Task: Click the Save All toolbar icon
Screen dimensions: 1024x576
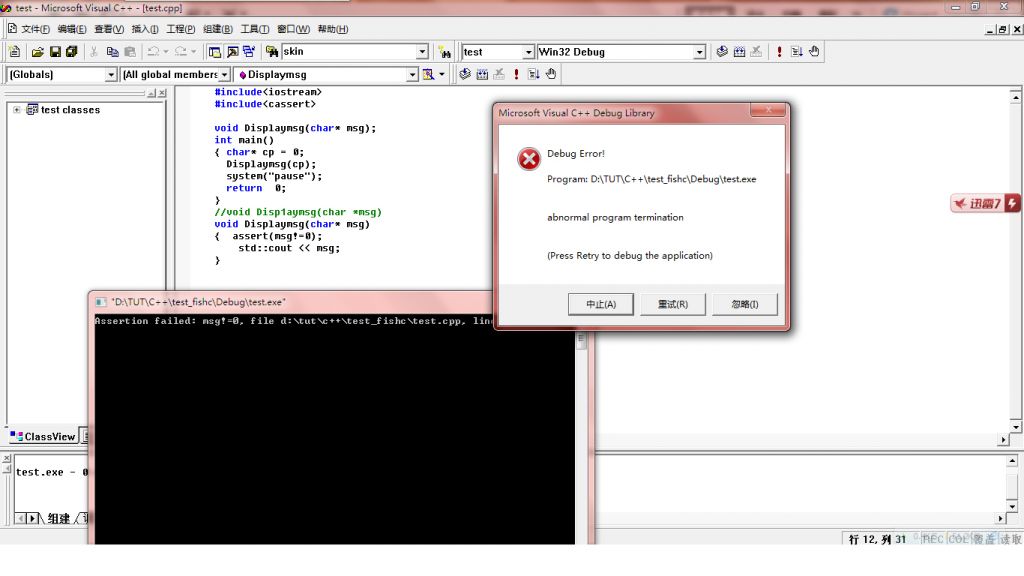Action: [72, 52]
